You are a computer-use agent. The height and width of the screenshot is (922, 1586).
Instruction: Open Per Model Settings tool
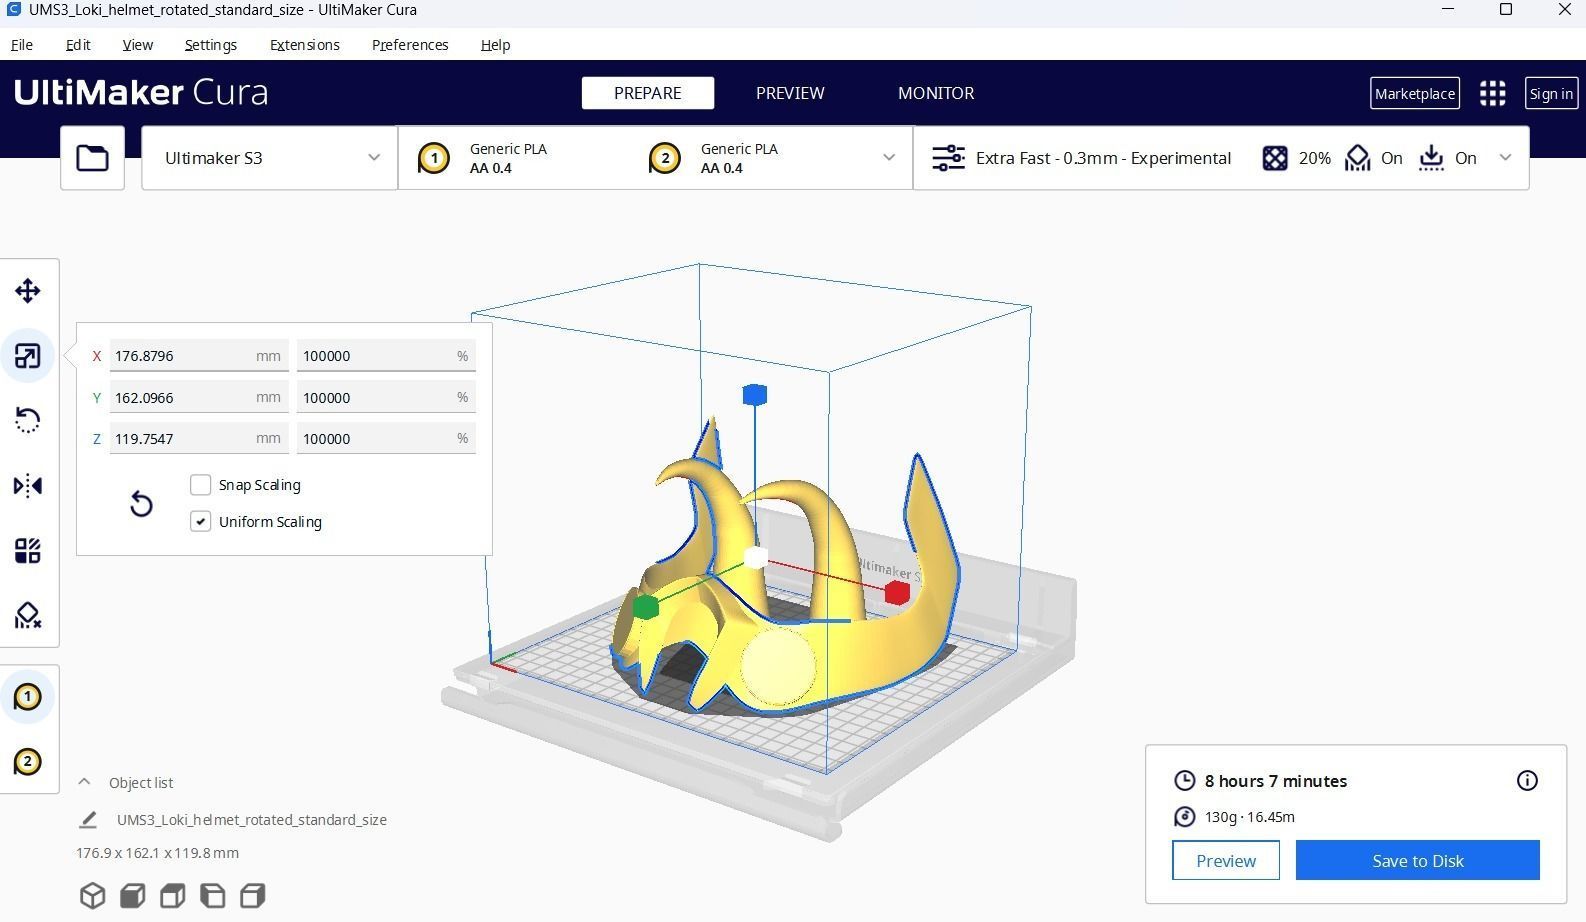(x=28, y=551)
